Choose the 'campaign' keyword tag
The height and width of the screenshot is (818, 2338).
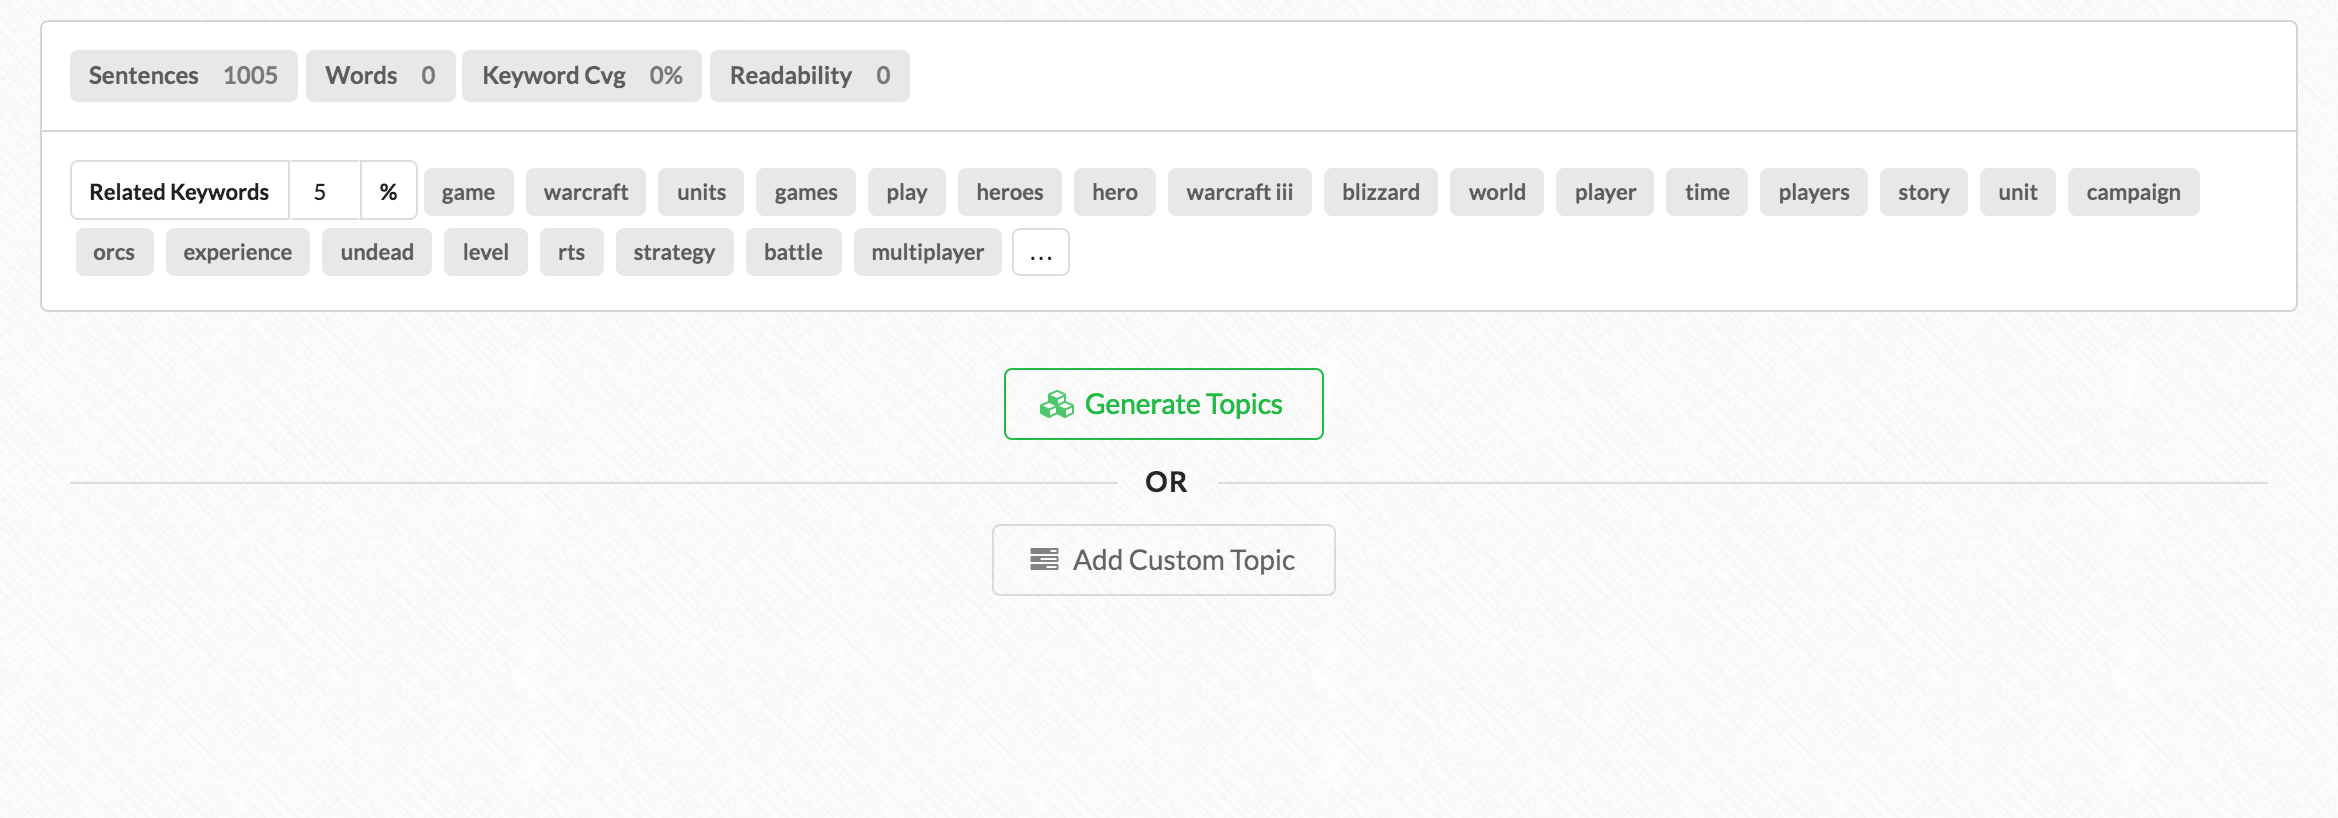click(x=2134, y=192)
